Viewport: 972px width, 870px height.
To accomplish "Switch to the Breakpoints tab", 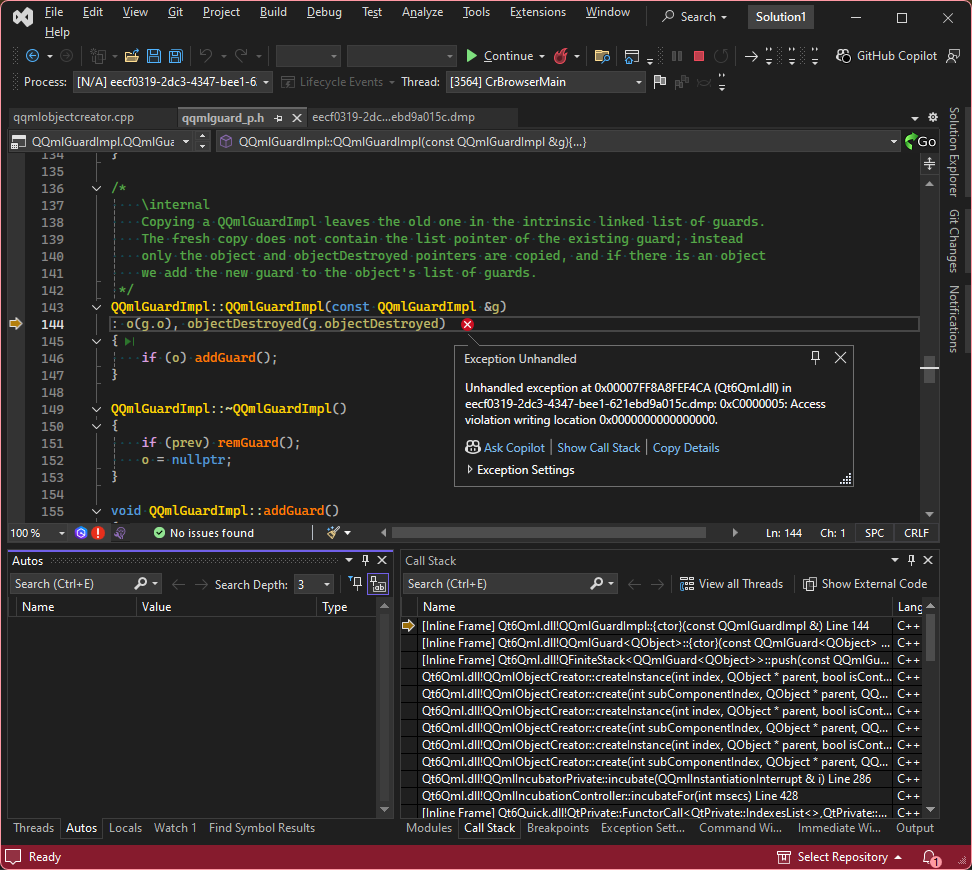I will [558, 828].
